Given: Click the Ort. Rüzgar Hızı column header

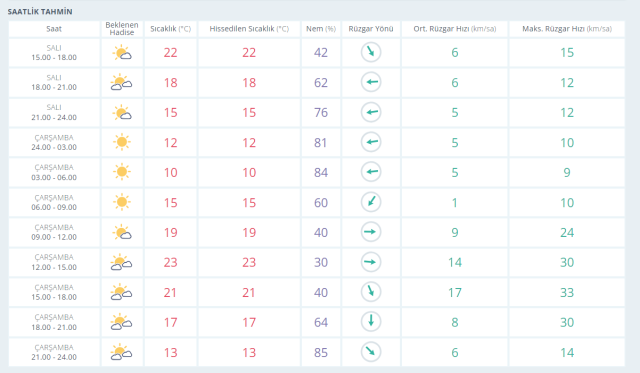Looking at the screenshot, I should coord(455,29).
